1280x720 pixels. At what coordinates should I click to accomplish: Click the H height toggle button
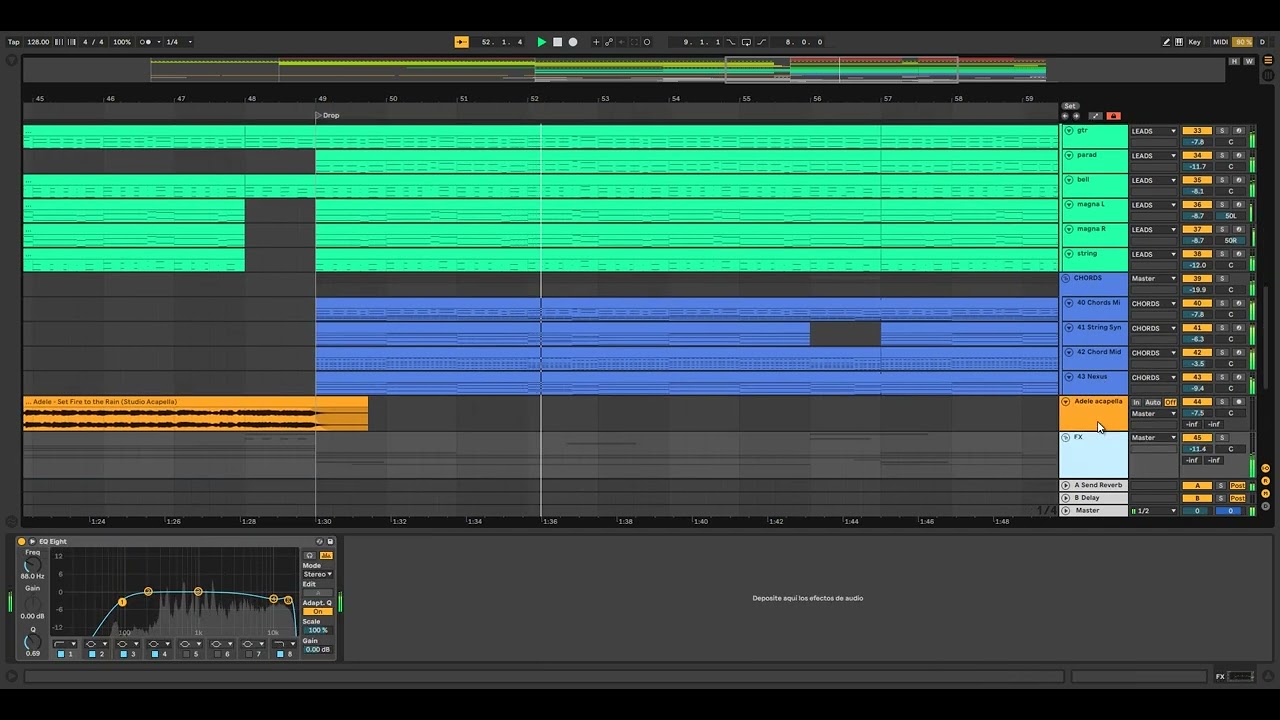(x=1235, y=62)
